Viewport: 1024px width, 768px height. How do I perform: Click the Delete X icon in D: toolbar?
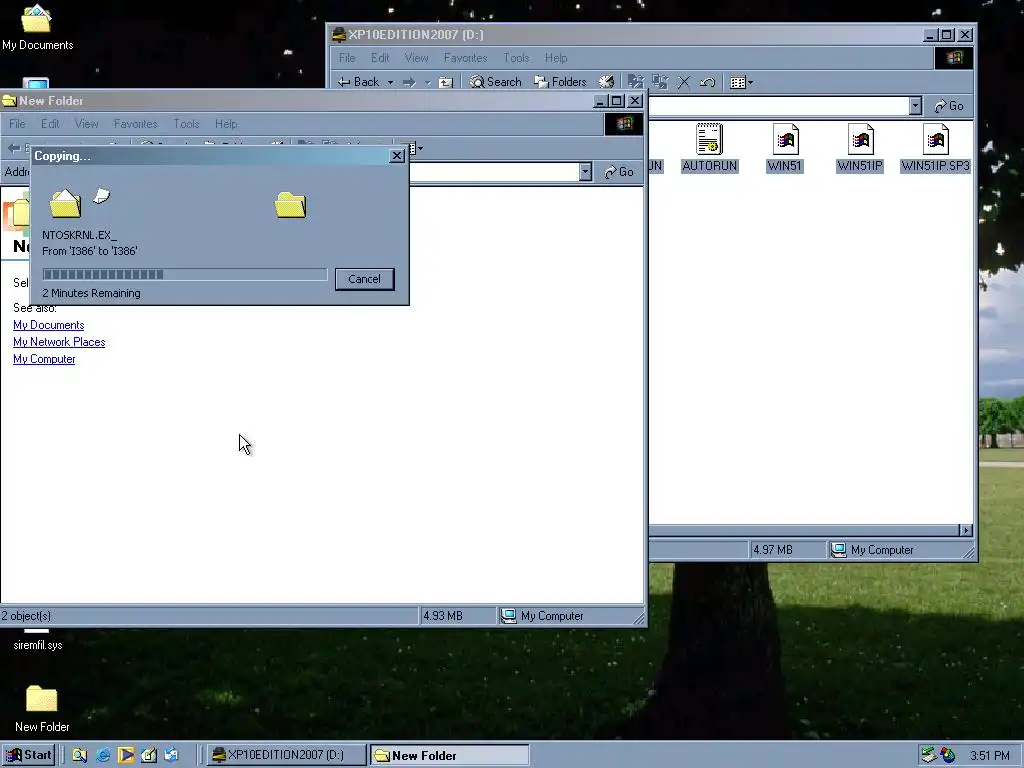(x=684, y=82)
